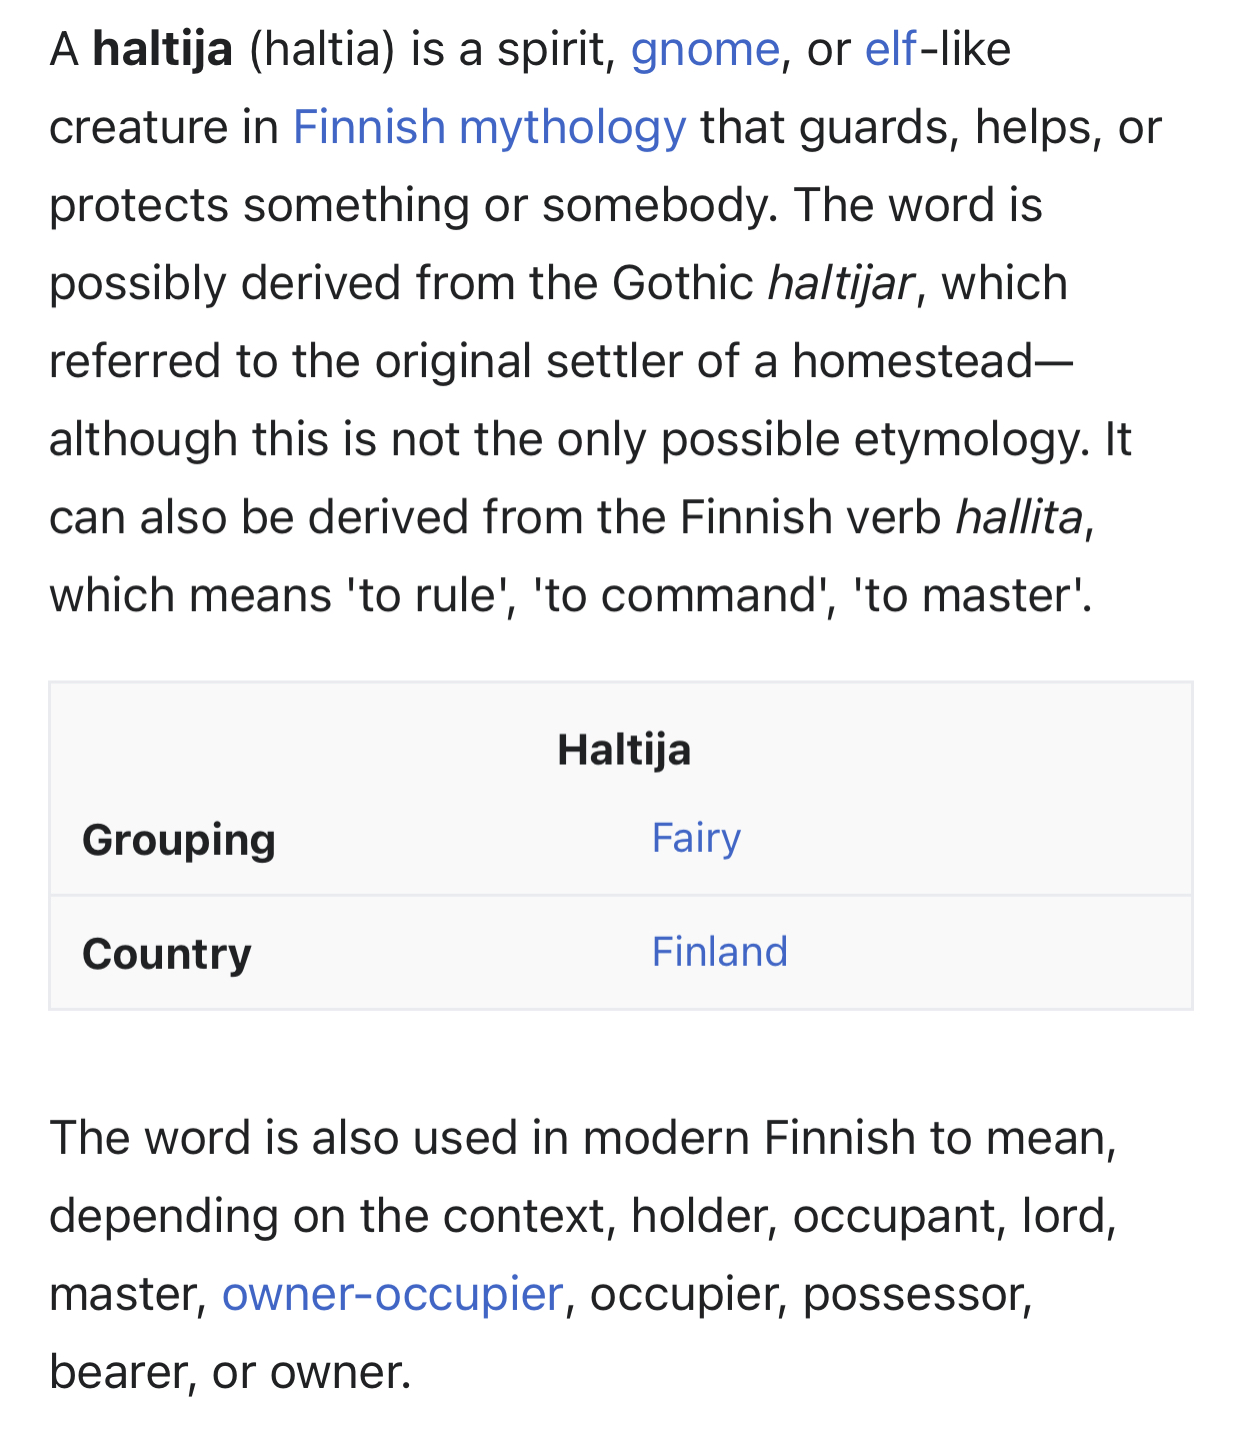Click the word homestead

[x=912, y=361]
